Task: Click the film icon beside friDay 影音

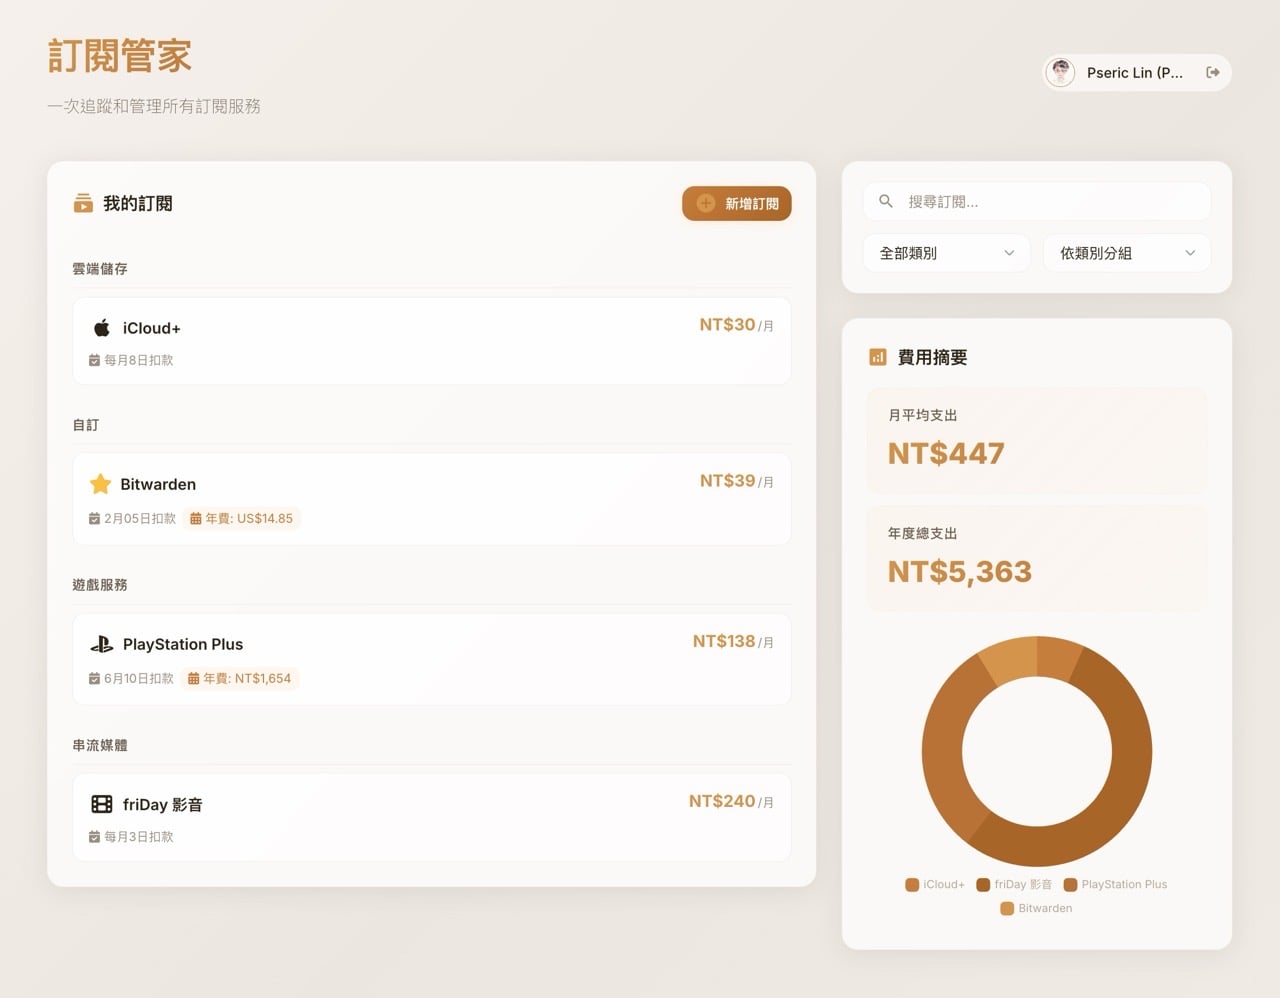Action: (101, 804)
